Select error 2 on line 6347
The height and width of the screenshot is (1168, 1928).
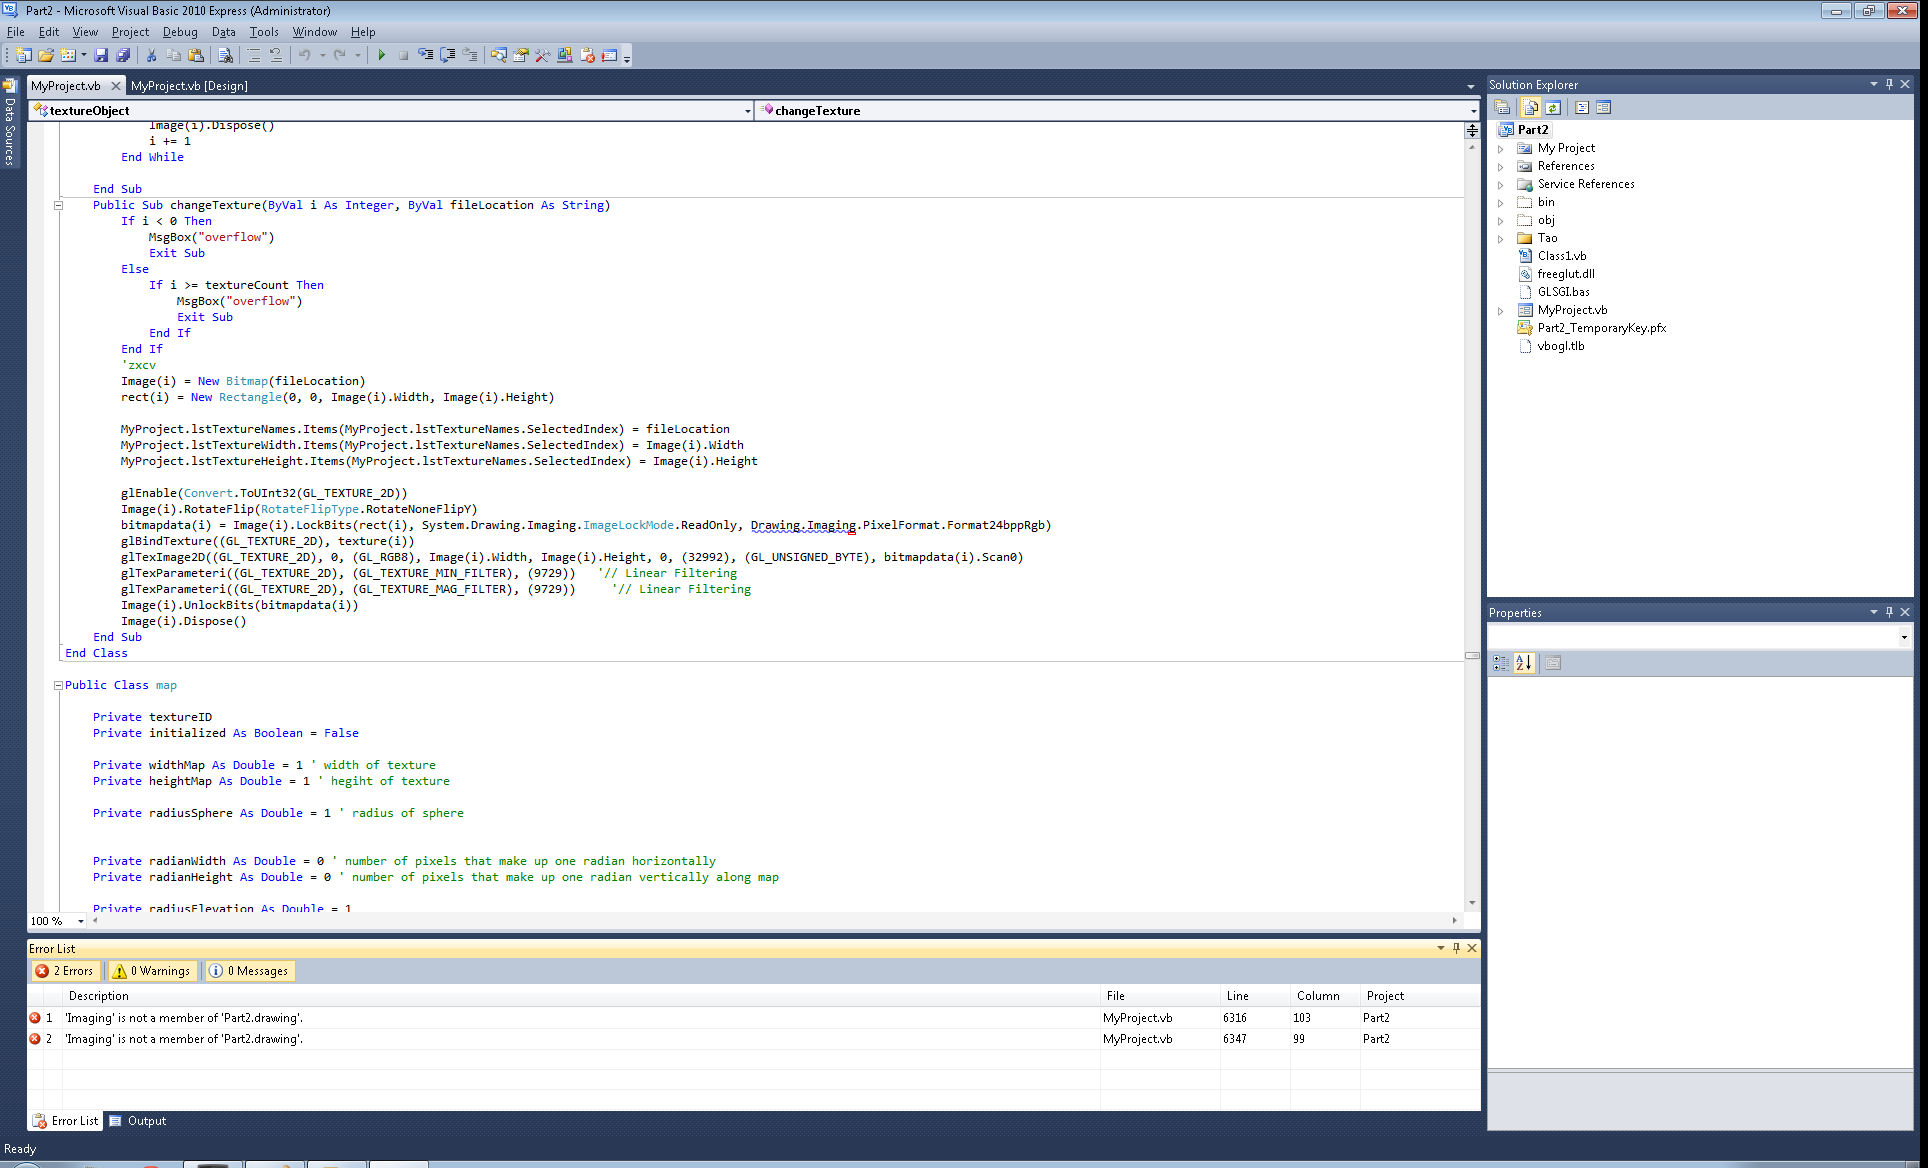tap(754, 1039)
